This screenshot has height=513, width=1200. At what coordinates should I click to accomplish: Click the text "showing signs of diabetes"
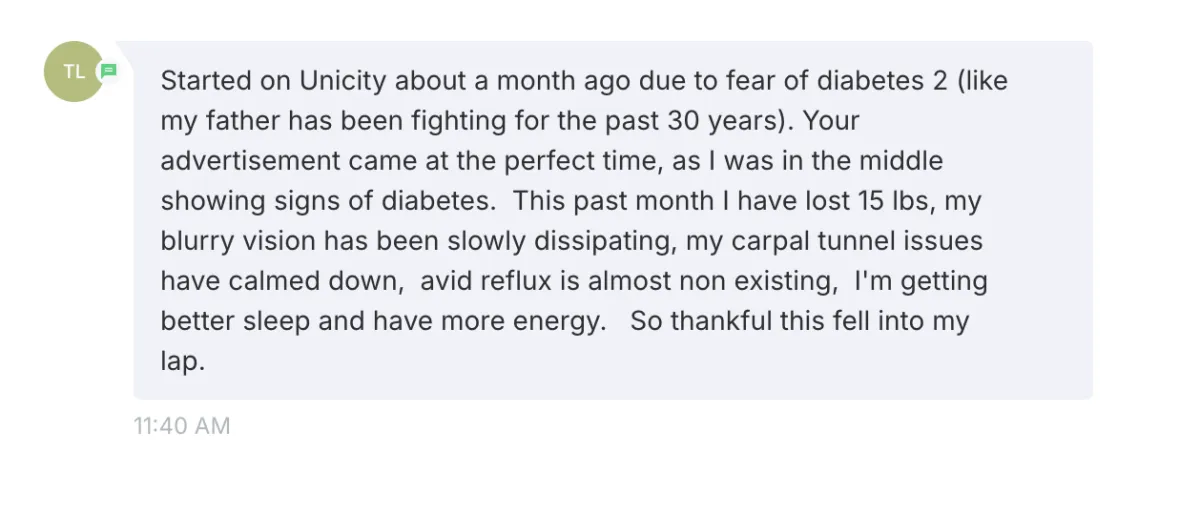coord(327,201)
